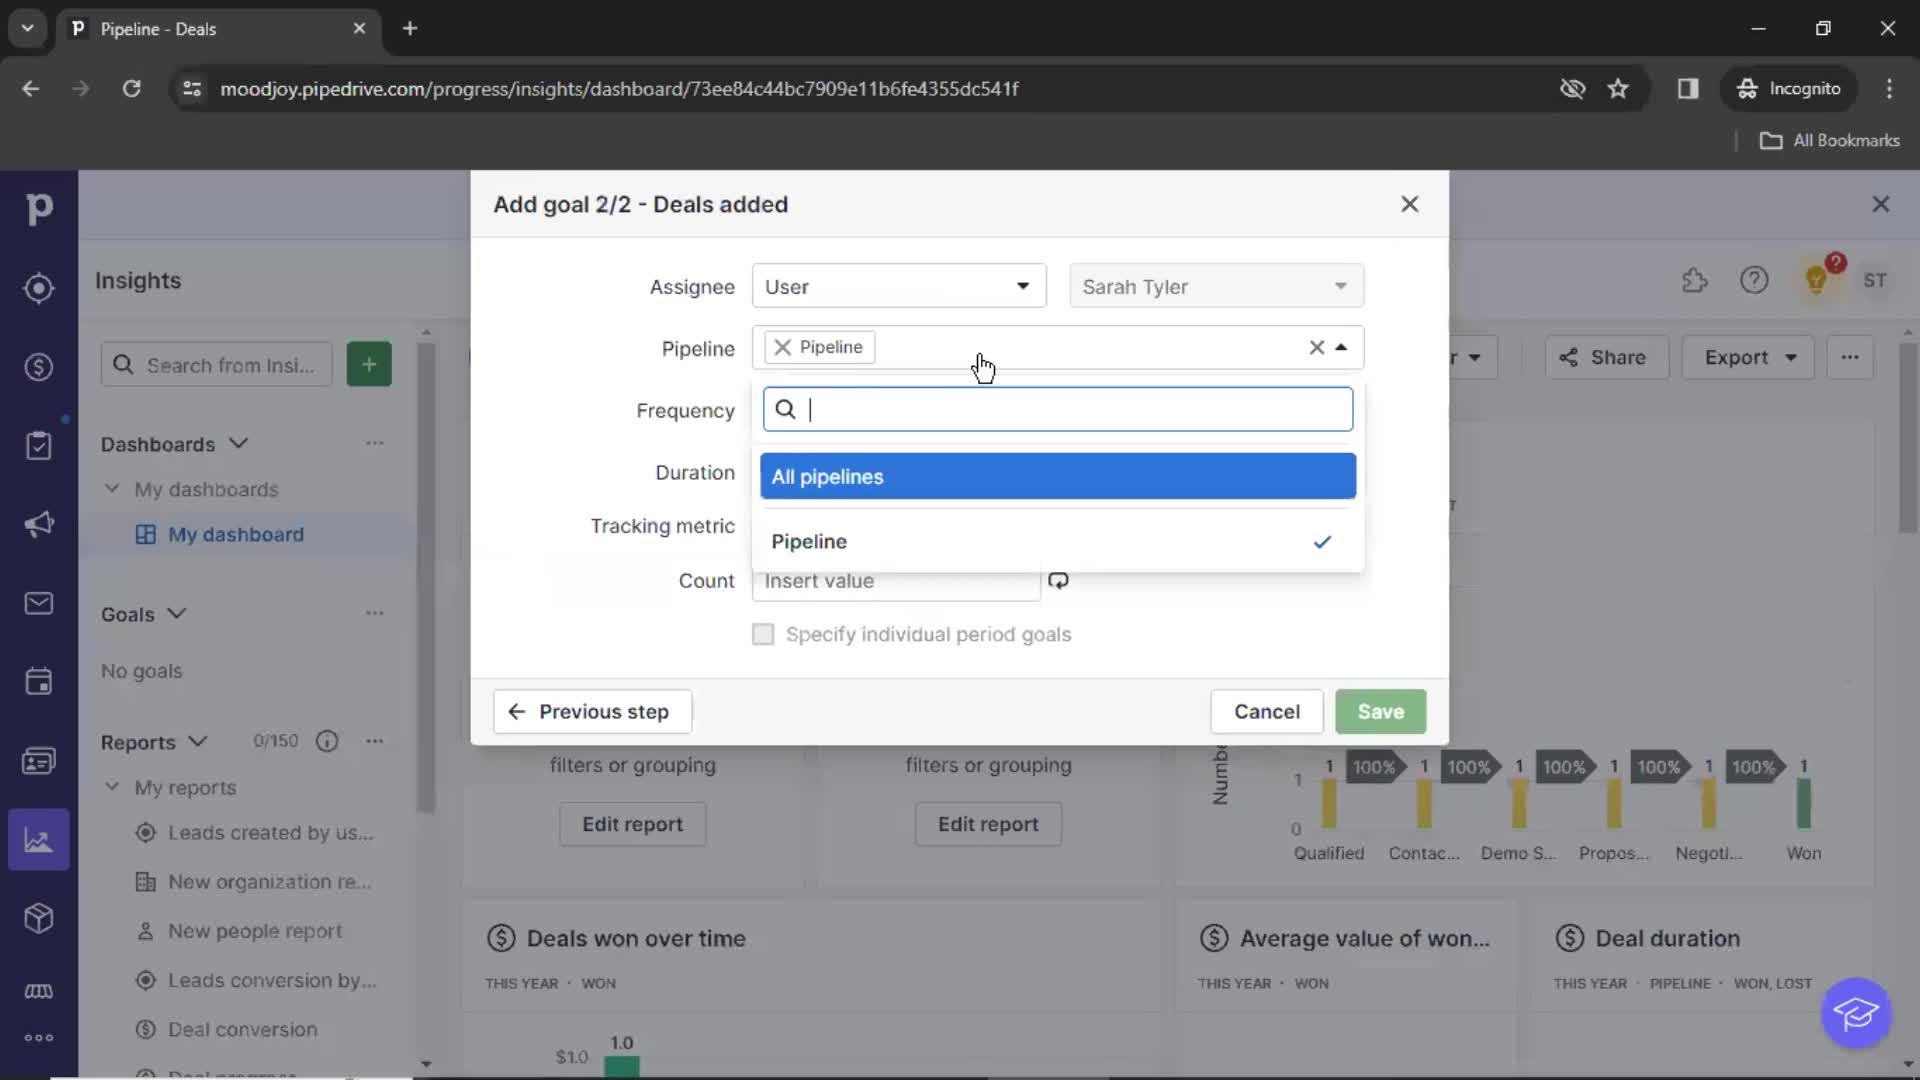
Task: Click the Save button
Action: pos(1381,711)
